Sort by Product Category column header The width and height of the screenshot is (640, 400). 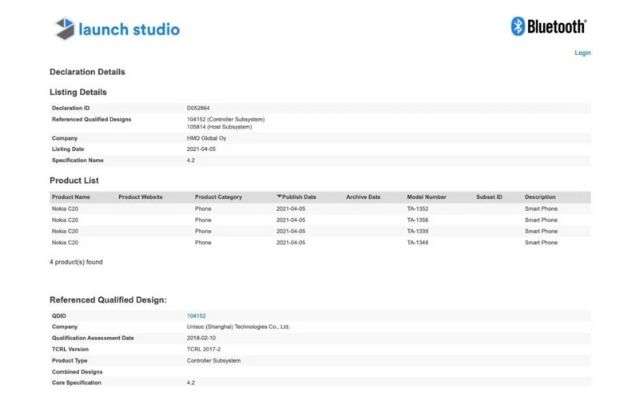(218, 197)
